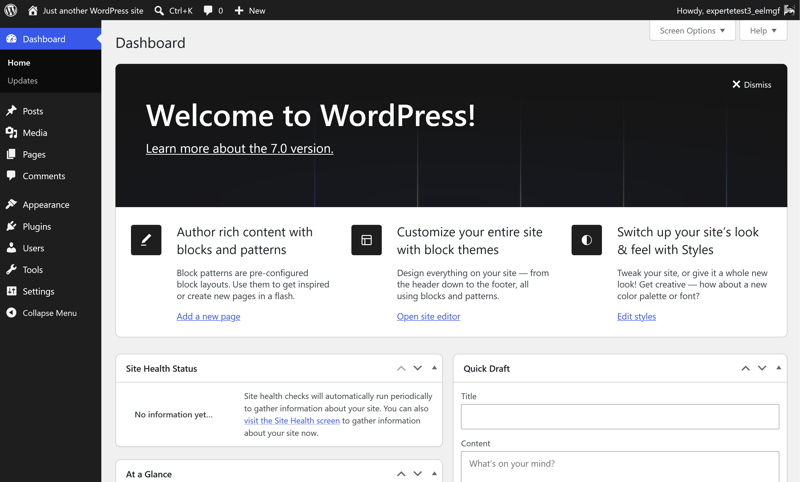Follow the Add a new page link
800x482 pixels.
point(208,316)
